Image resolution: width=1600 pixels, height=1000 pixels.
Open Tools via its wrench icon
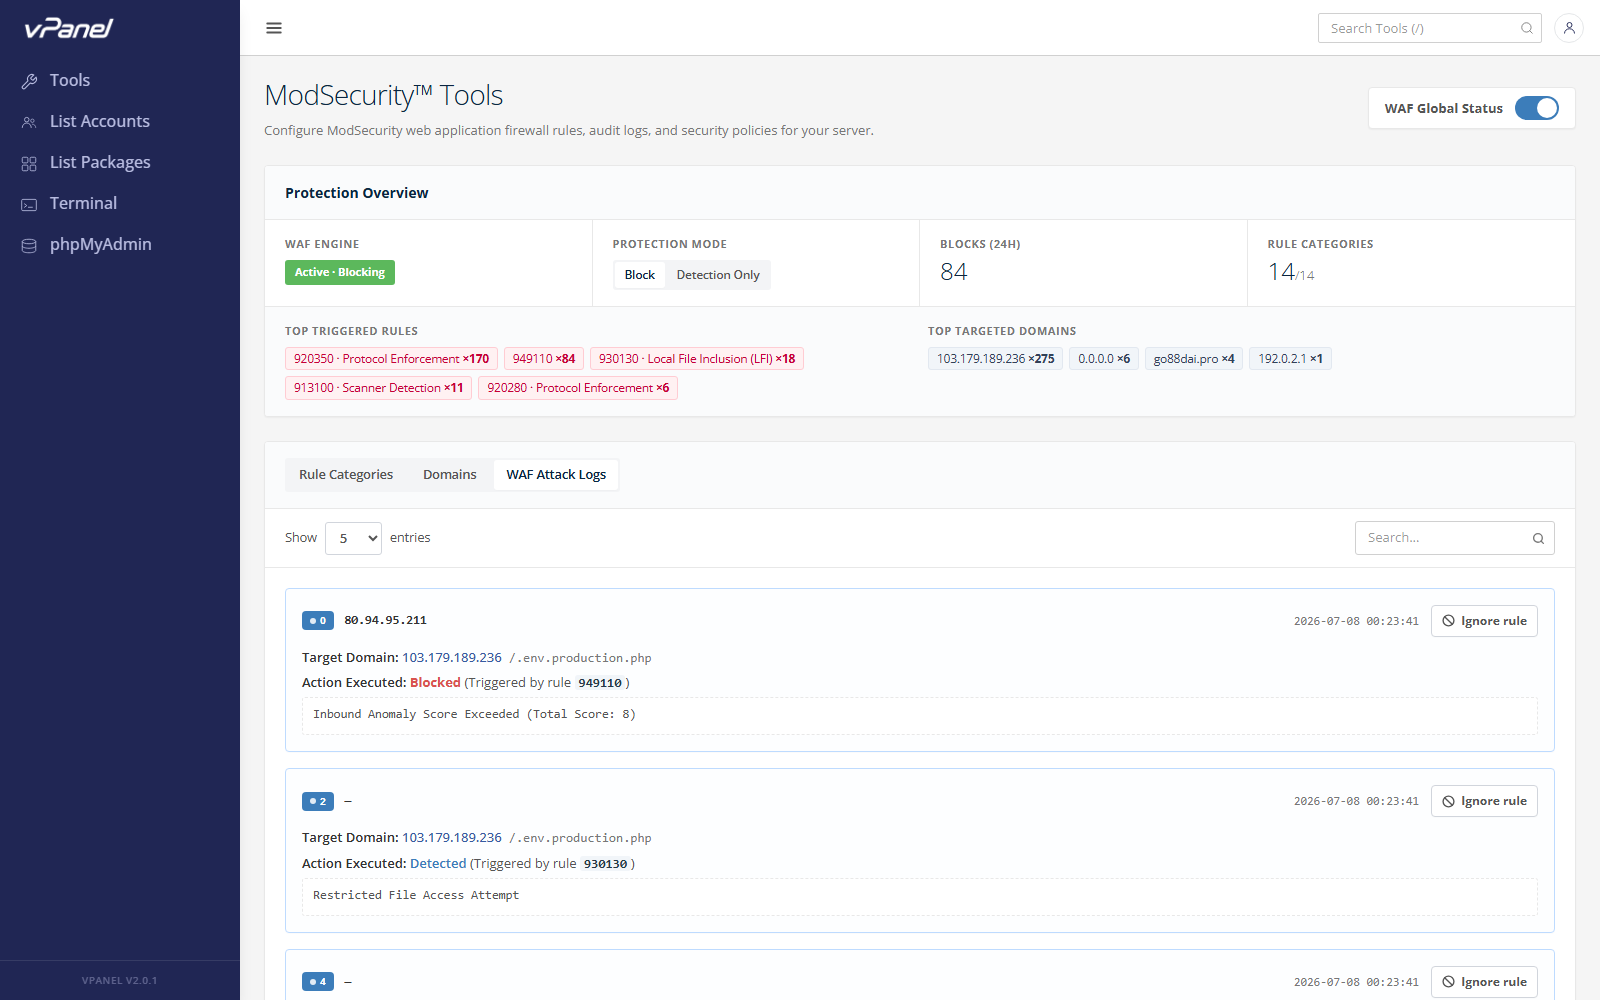[29, 81]
